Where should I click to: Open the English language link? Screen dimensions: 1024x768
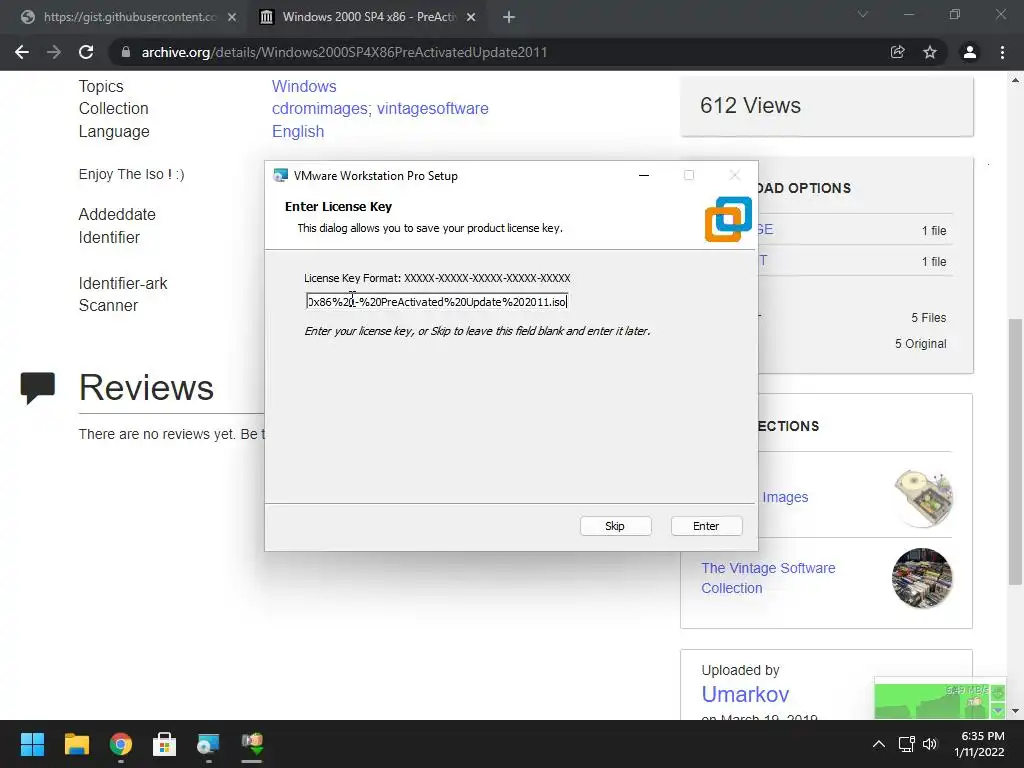[298, 131]
